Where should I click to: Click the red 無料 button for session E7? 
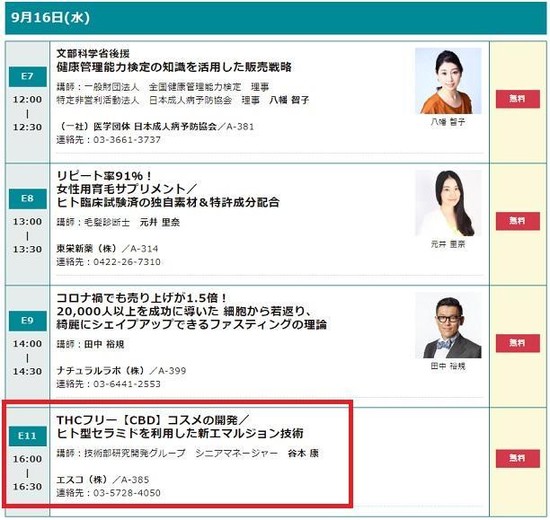point(517,99)
